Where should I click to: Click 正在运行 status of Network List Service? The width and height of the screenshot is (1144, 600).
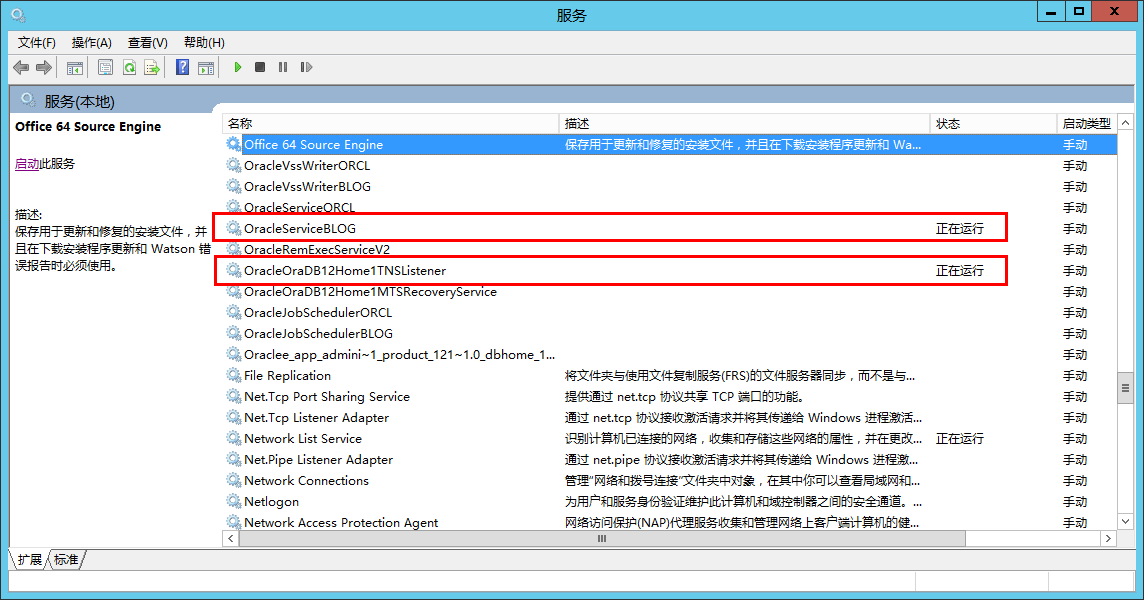(959, 439)
